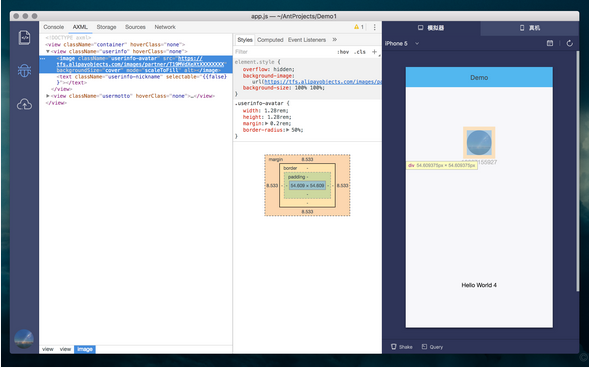Viewport: 589px width, 368px height.
Task: Click the plus new style rule icon
Action: 374,52
